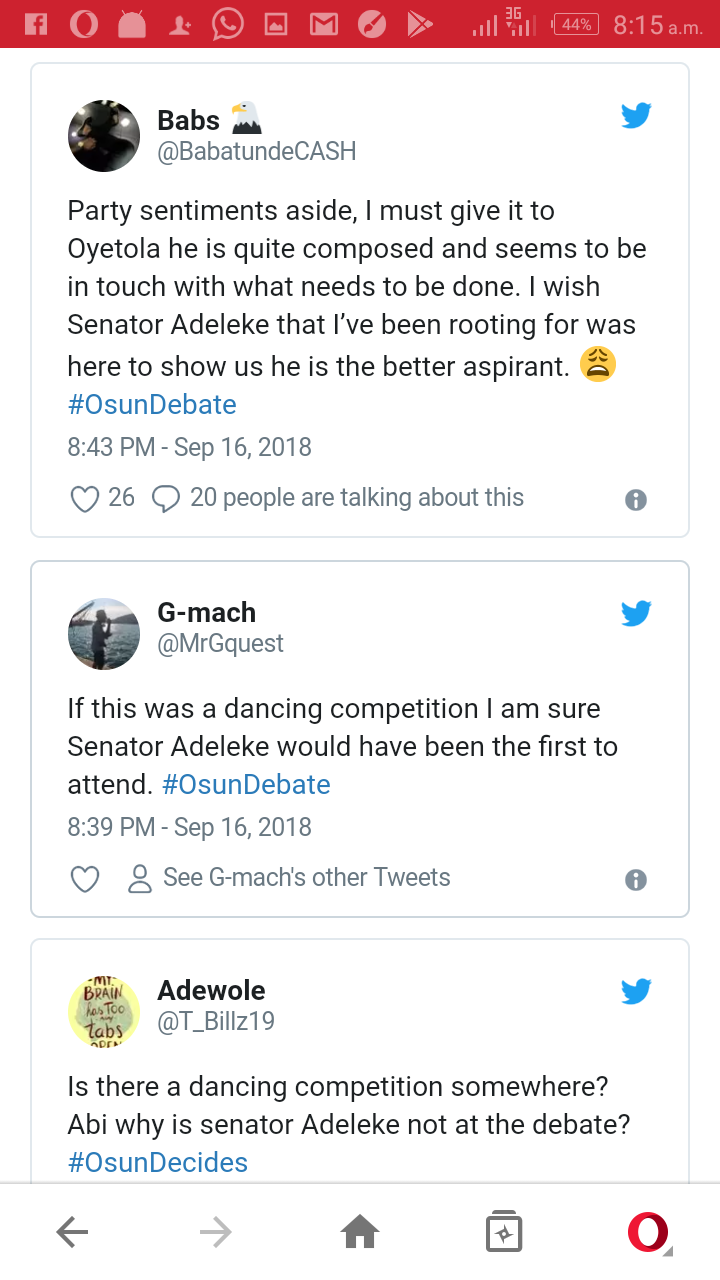This screenshot has width=720, height=1280.
Task: Open the Twitter bird on Babs' tweet
Action: click(636, 116)
